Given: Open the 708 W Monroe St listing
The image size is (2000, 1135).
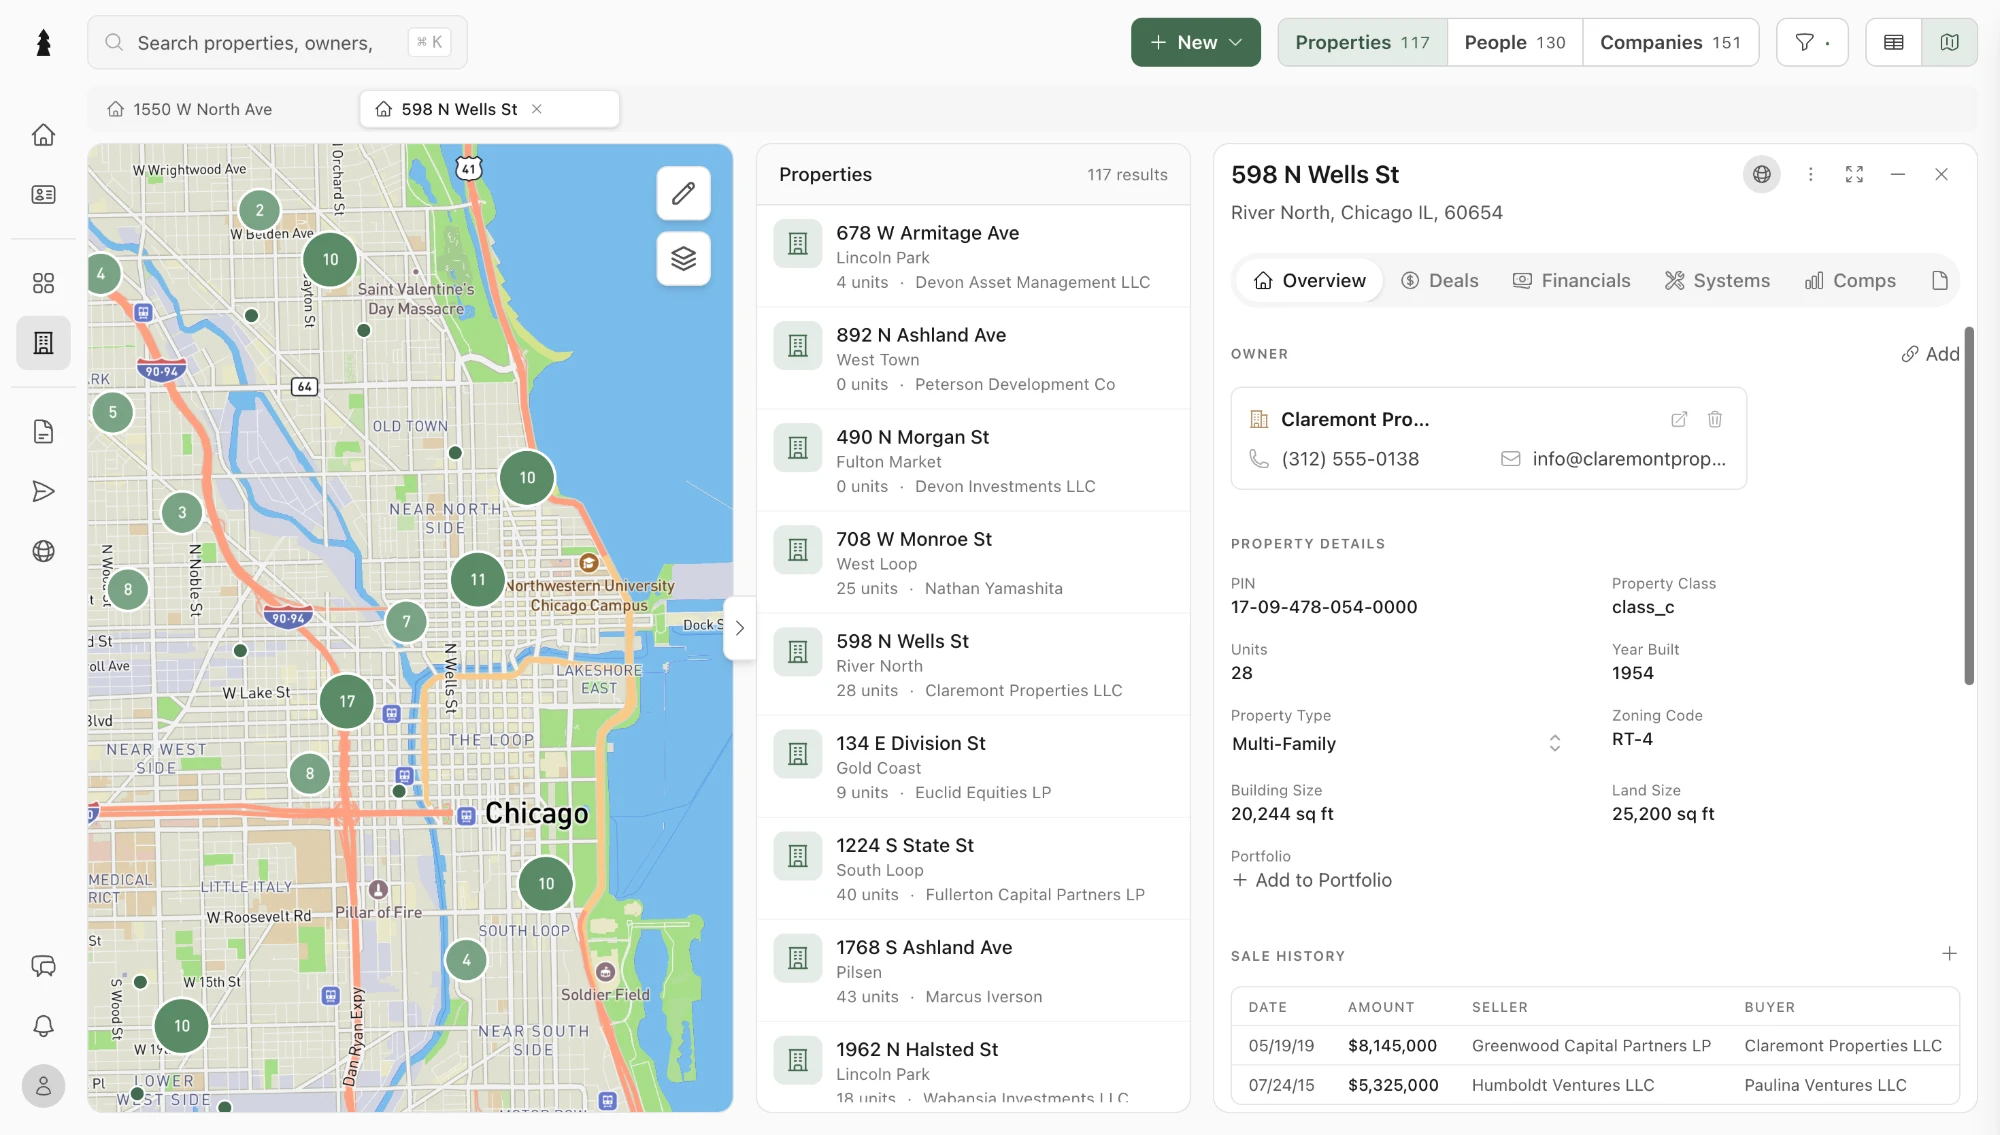Looking at the screenshot, I should pyautogui.click(x=973, y=563).
